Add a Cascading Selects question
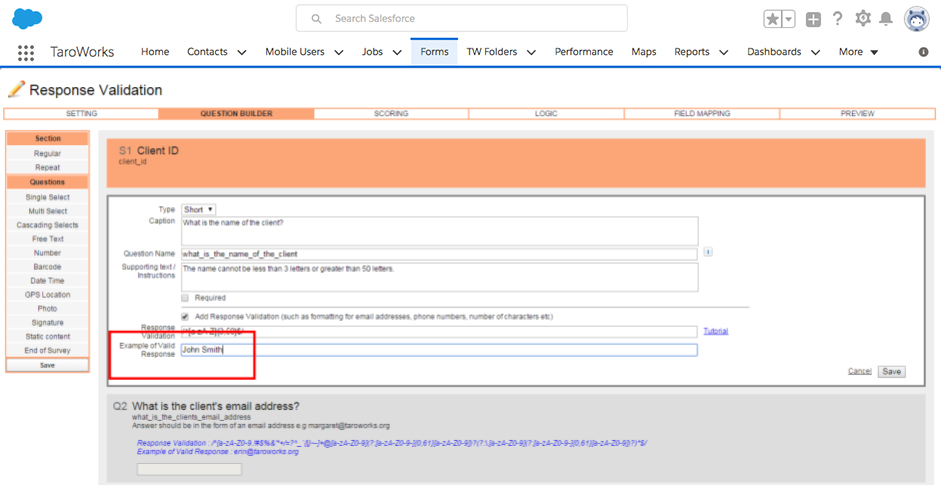 [47, 225]
